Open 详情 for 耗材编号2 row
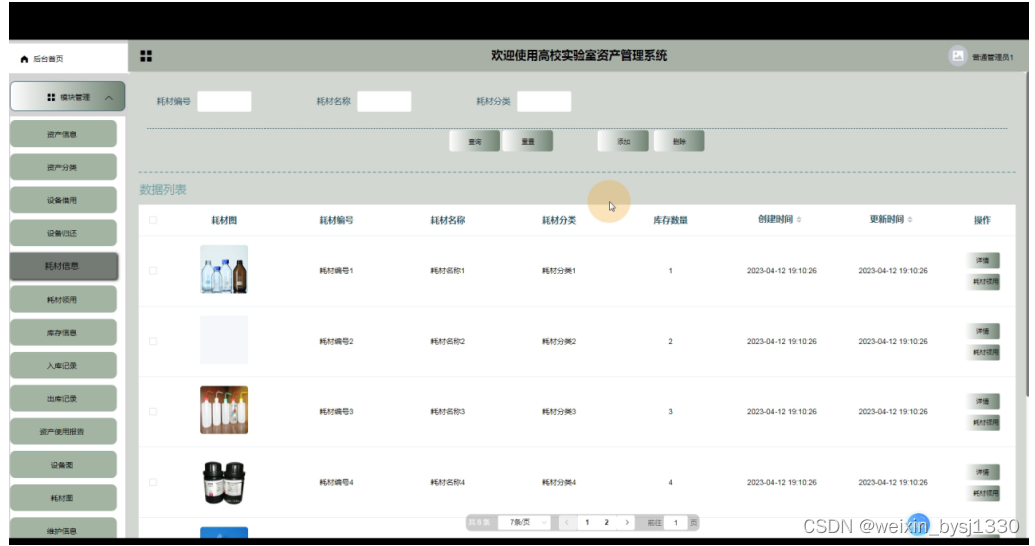Screen dimensions: 1035x546 pos(983,331)
